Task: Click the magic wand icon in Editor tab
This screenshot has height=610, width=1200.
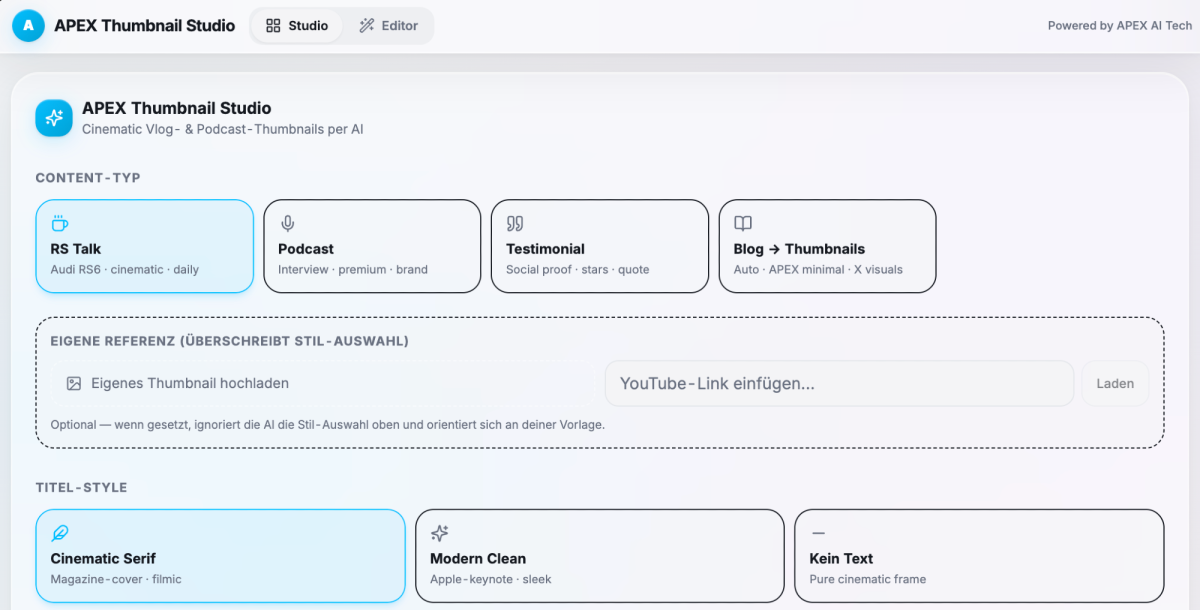Action: coord(367,26)
